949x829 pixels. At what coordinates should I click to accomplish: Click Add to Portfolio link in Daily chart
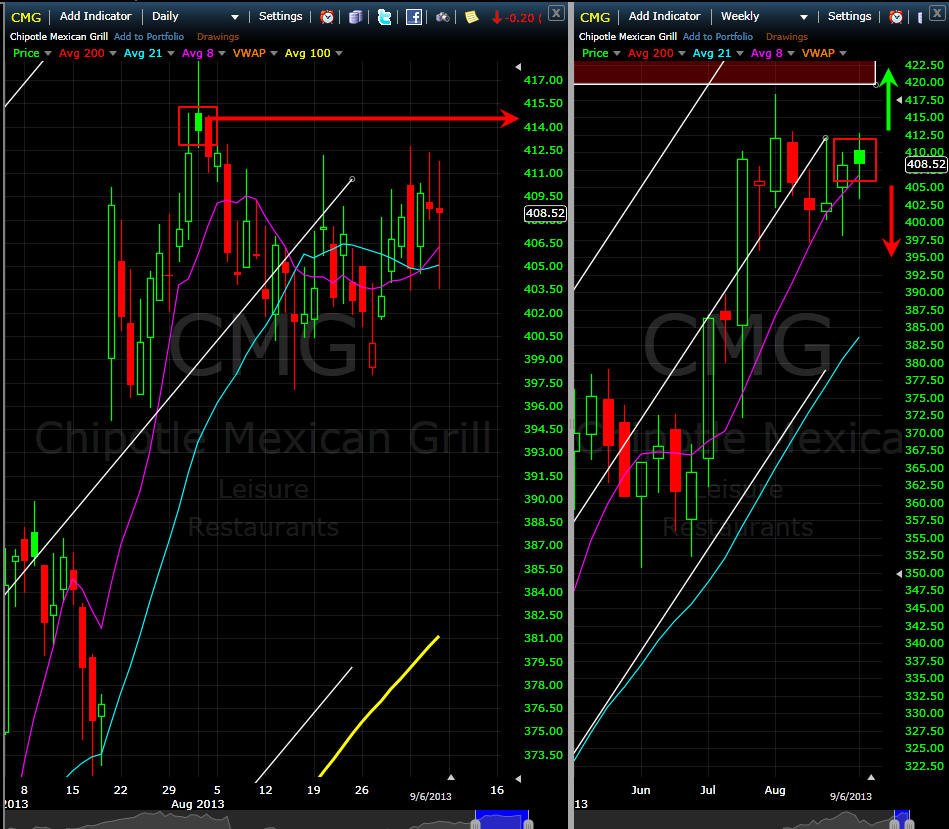(149, 36)
